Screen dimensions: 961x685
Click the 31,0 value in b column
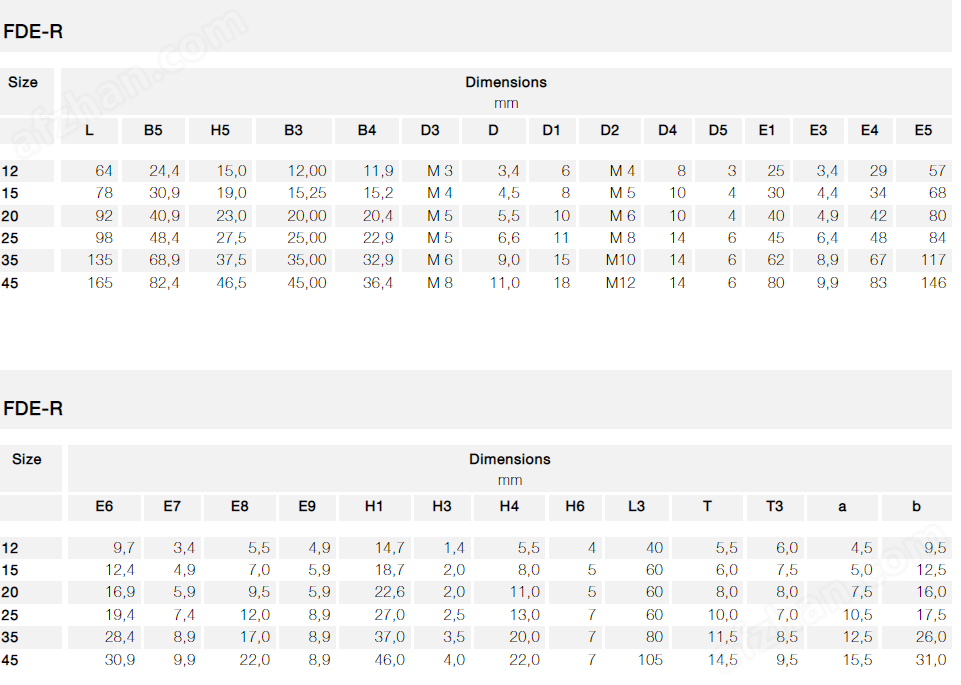(x=931, y=660)
